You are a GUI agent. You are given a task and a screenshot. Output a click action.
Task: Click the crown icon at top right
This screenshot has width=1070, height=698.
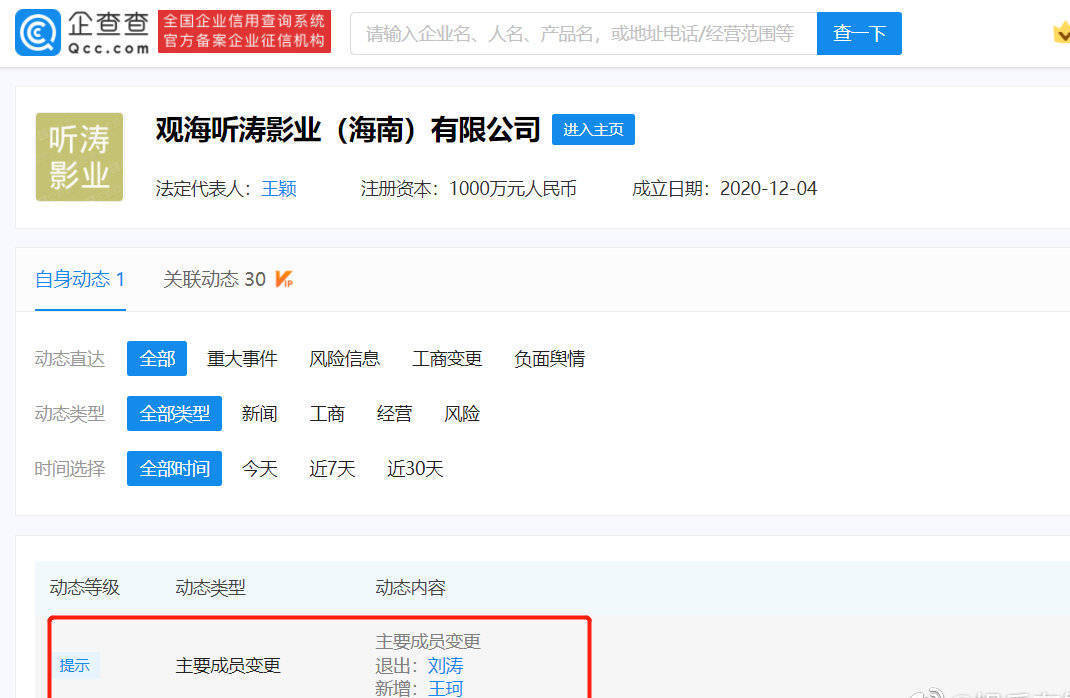click(x=1062, y=32)
